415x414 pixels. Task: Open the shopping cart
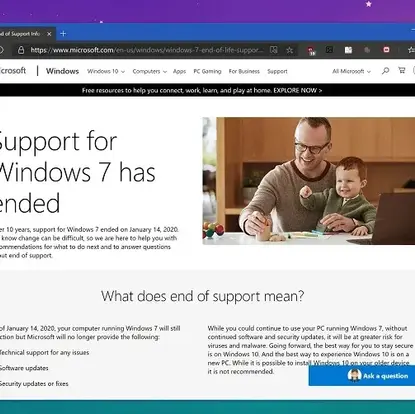click(402, 70)
